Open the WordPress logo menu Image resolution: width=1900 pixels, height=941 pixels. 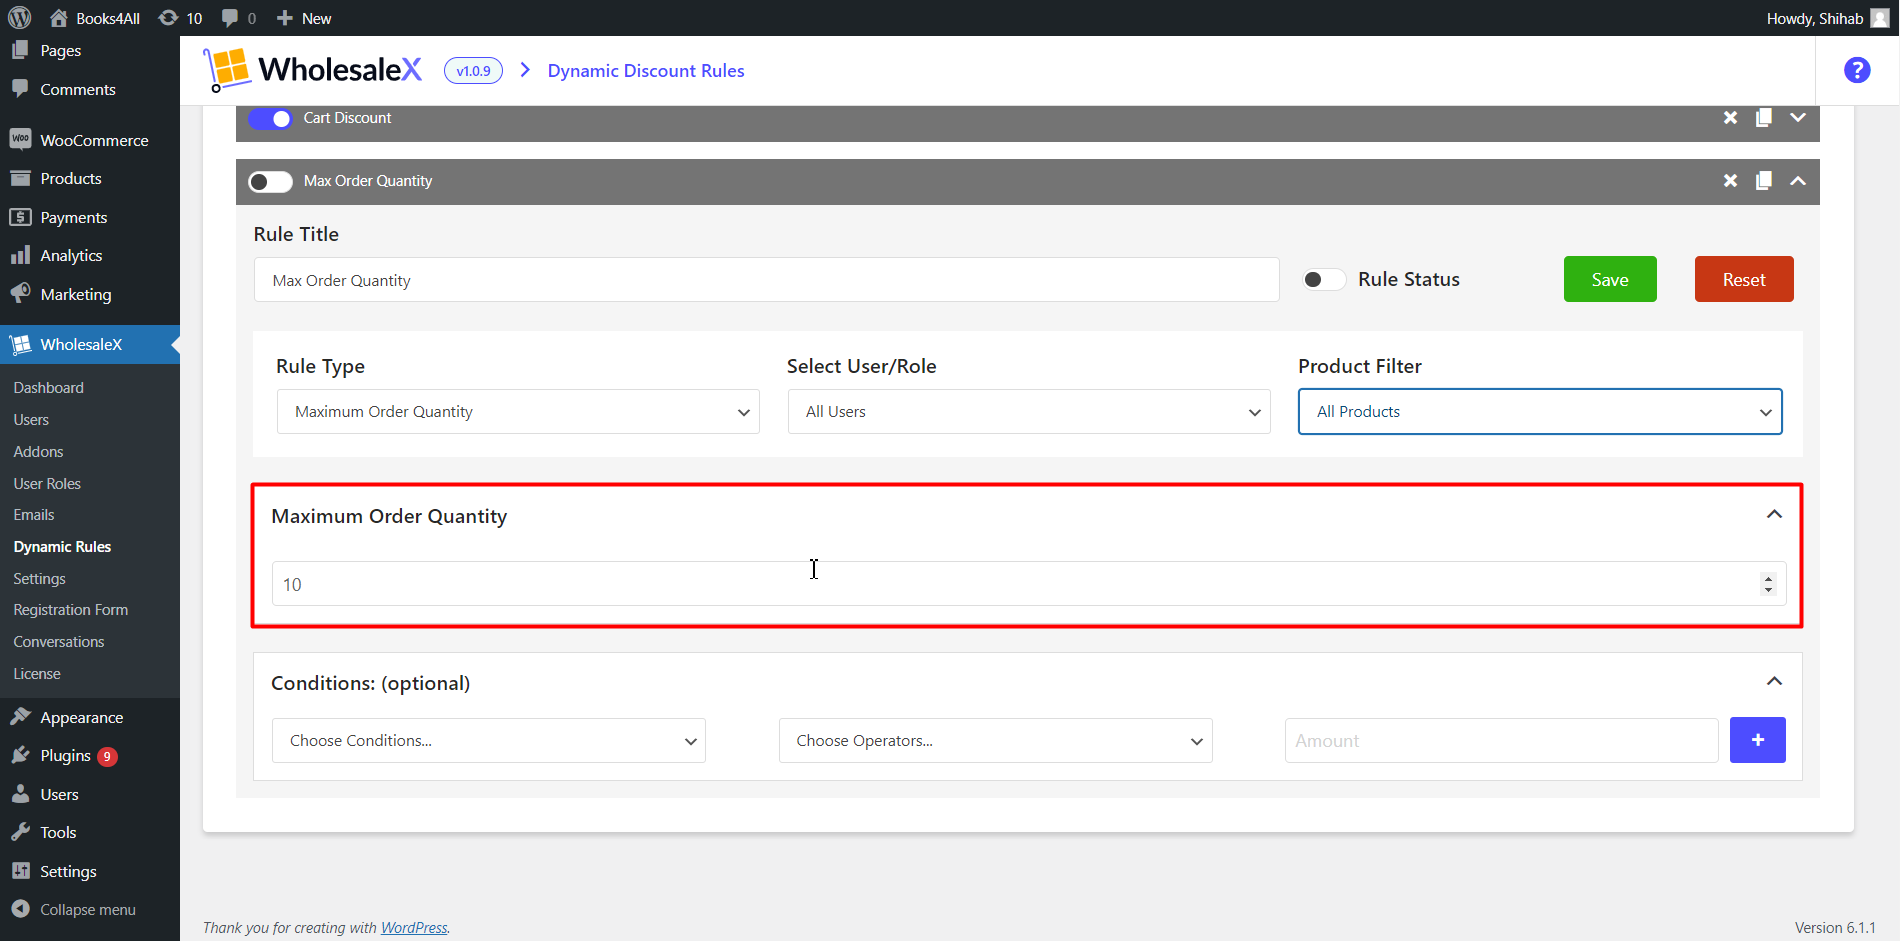coord(20,18)
